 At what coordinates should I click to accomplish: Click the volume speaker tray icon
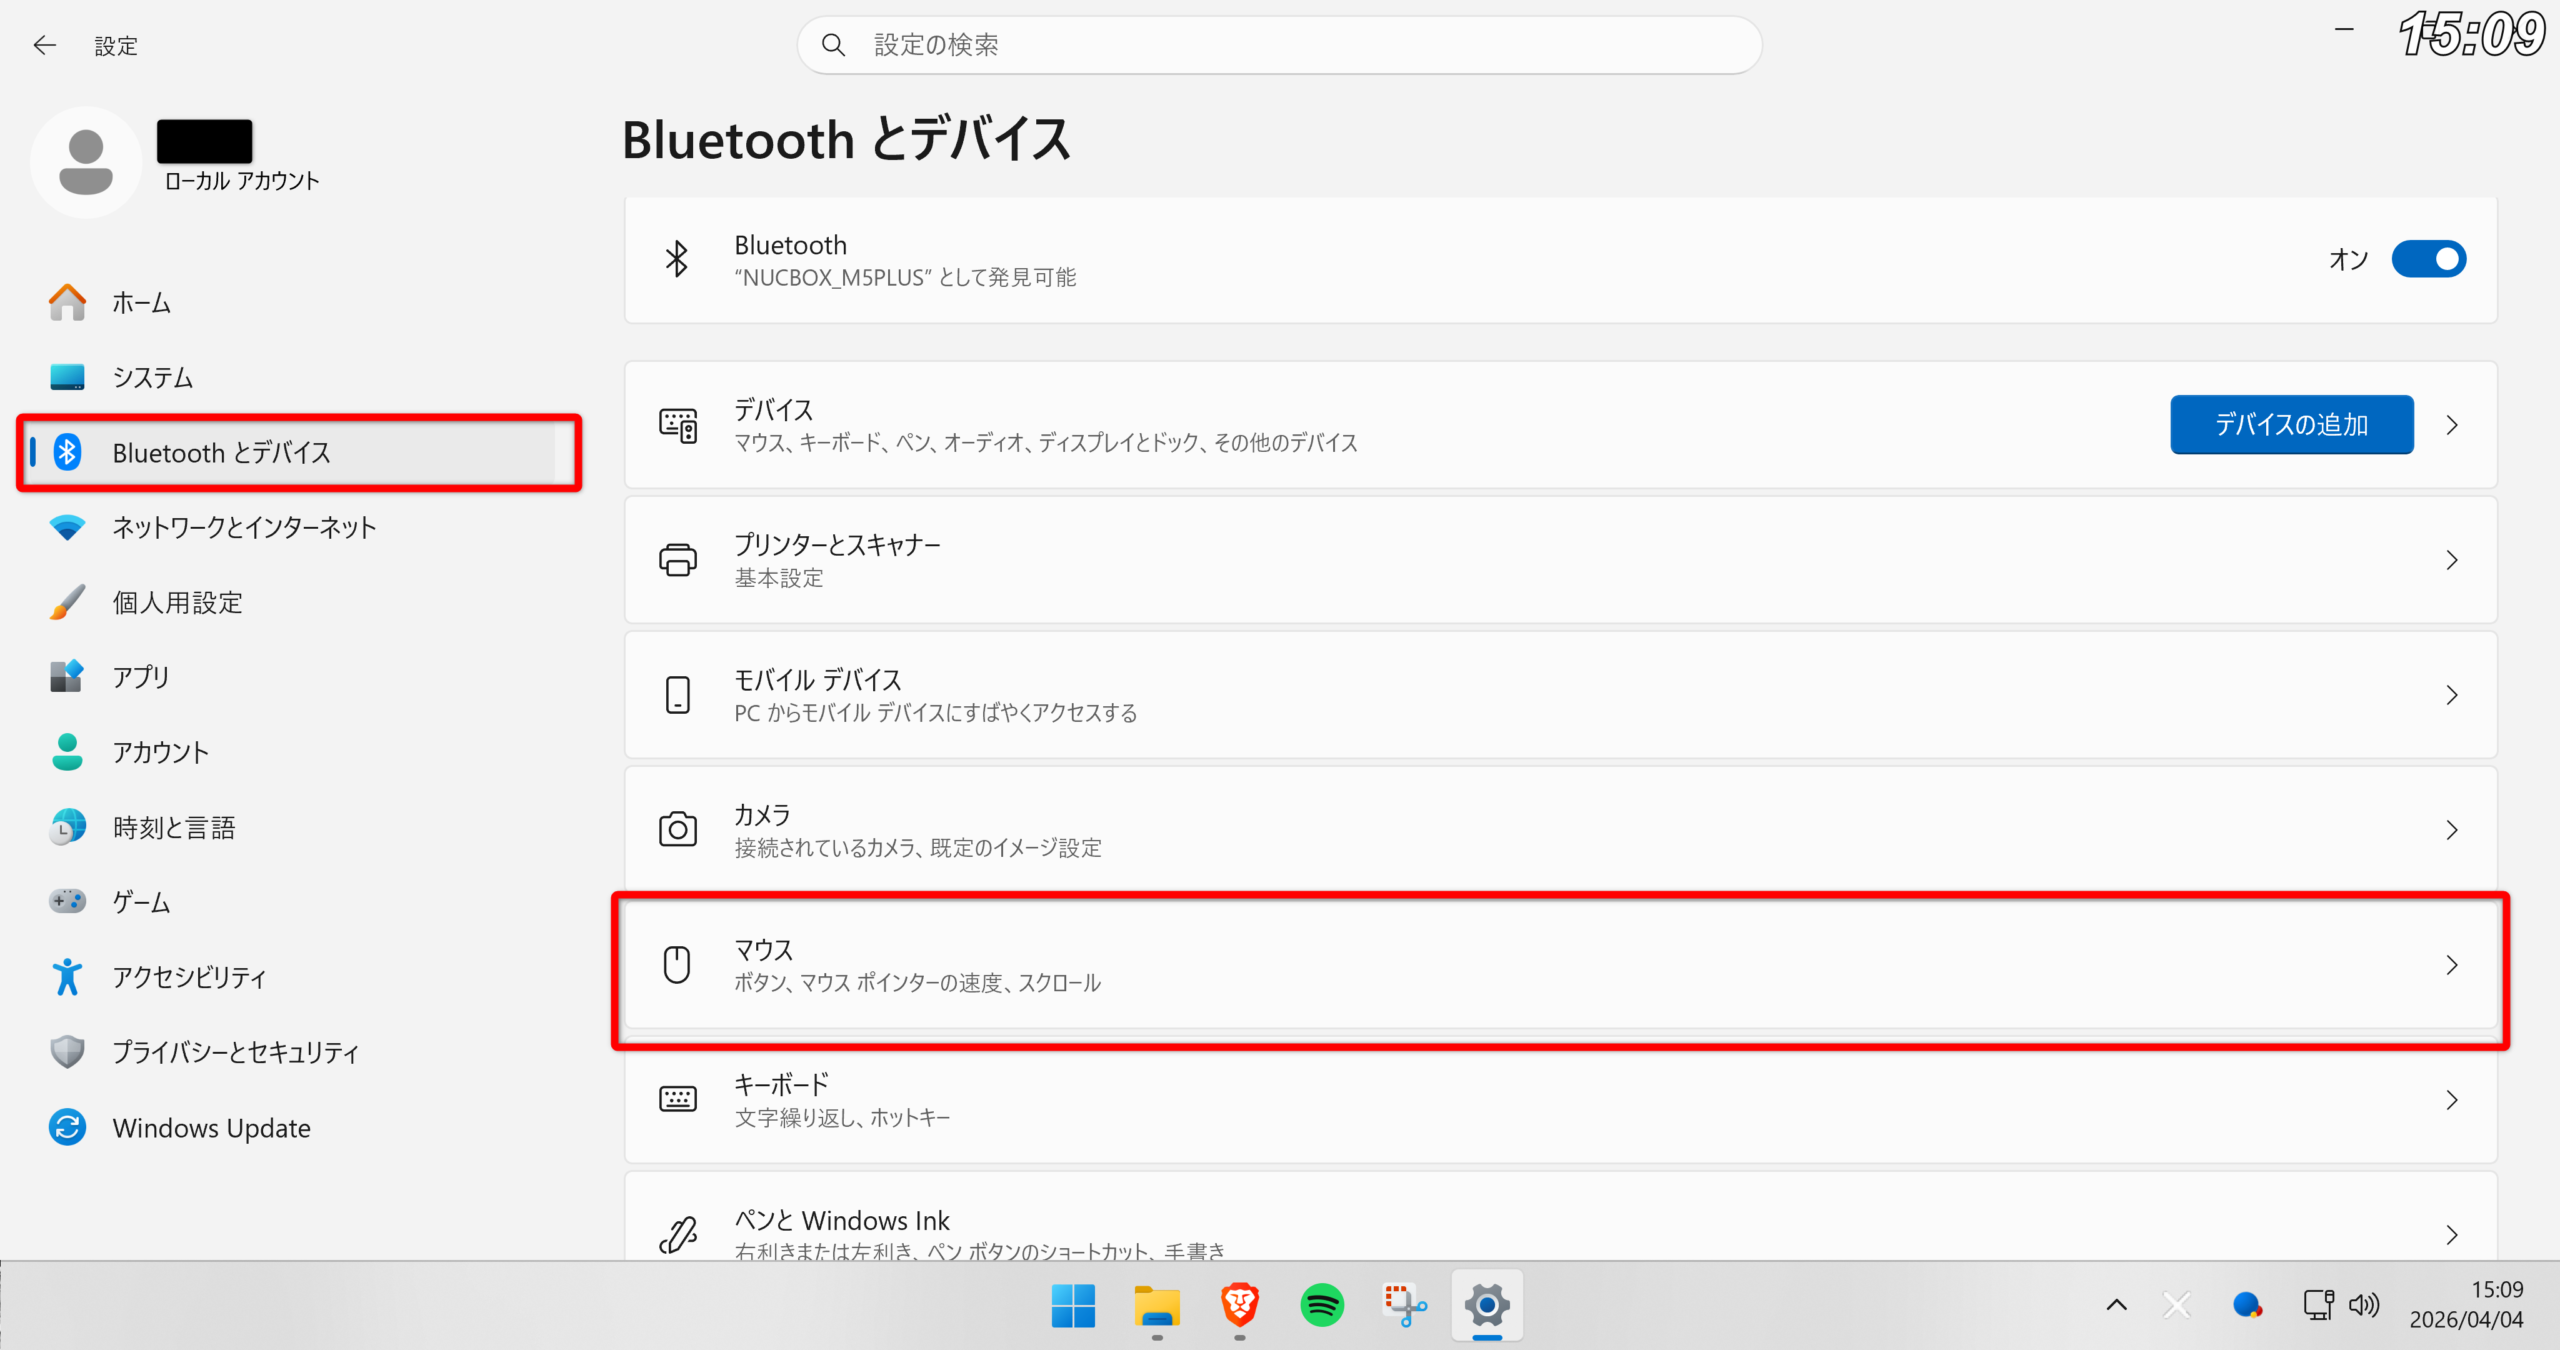point(2364,1305)
